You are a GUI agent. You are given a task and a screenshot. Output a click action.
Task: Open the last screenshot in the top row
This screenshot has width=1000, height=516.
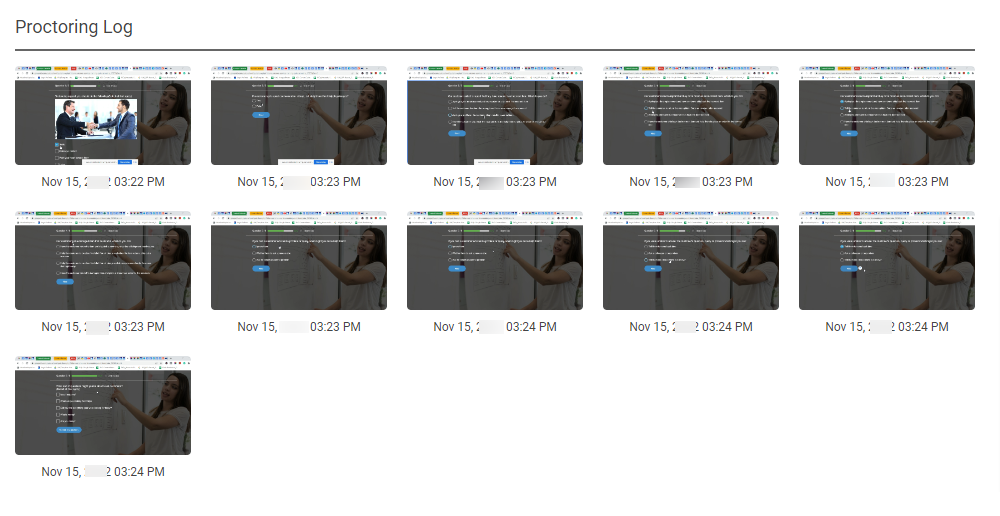[887, 115]
